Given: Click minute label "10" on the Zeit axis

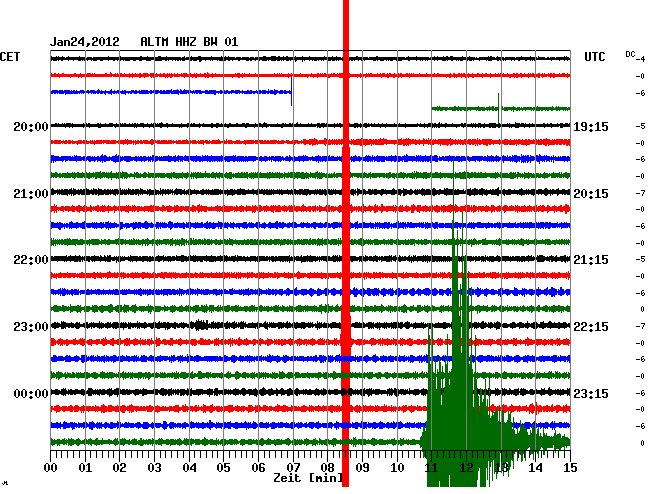Looking at the screenshot, I should pyautogui.click(x=397, y=468).
